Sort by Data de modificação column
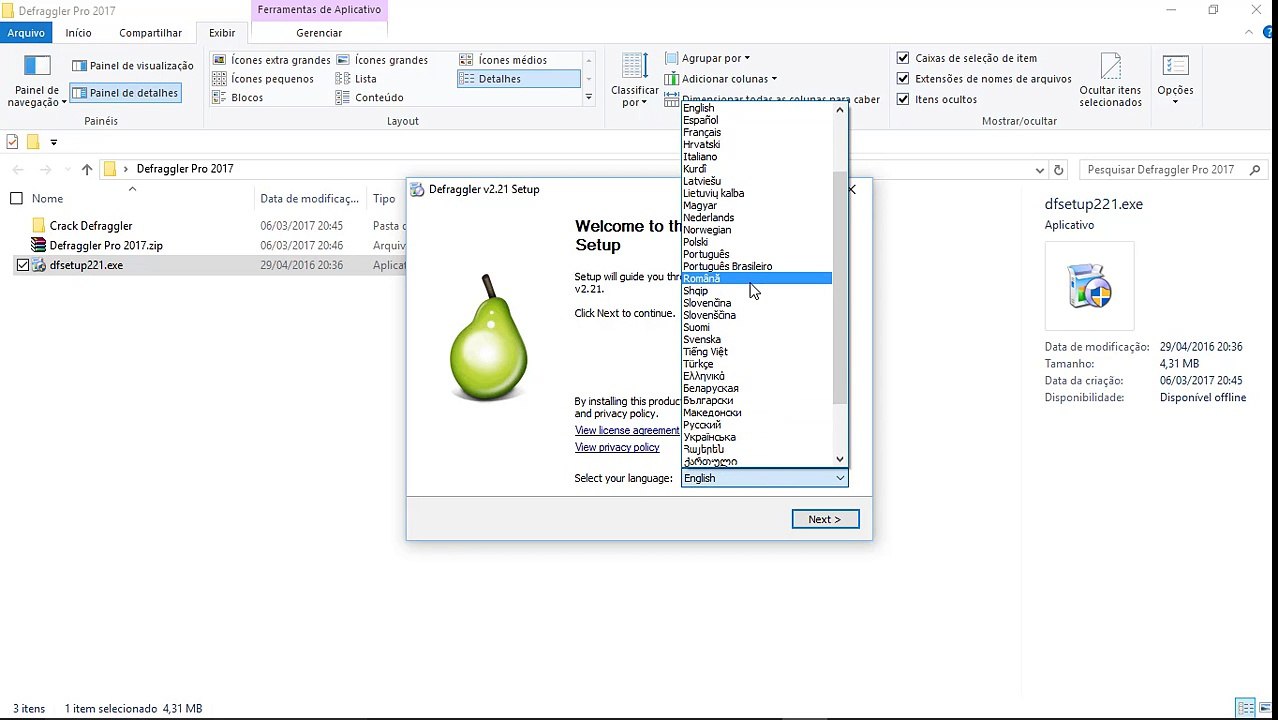 [310, 199]
